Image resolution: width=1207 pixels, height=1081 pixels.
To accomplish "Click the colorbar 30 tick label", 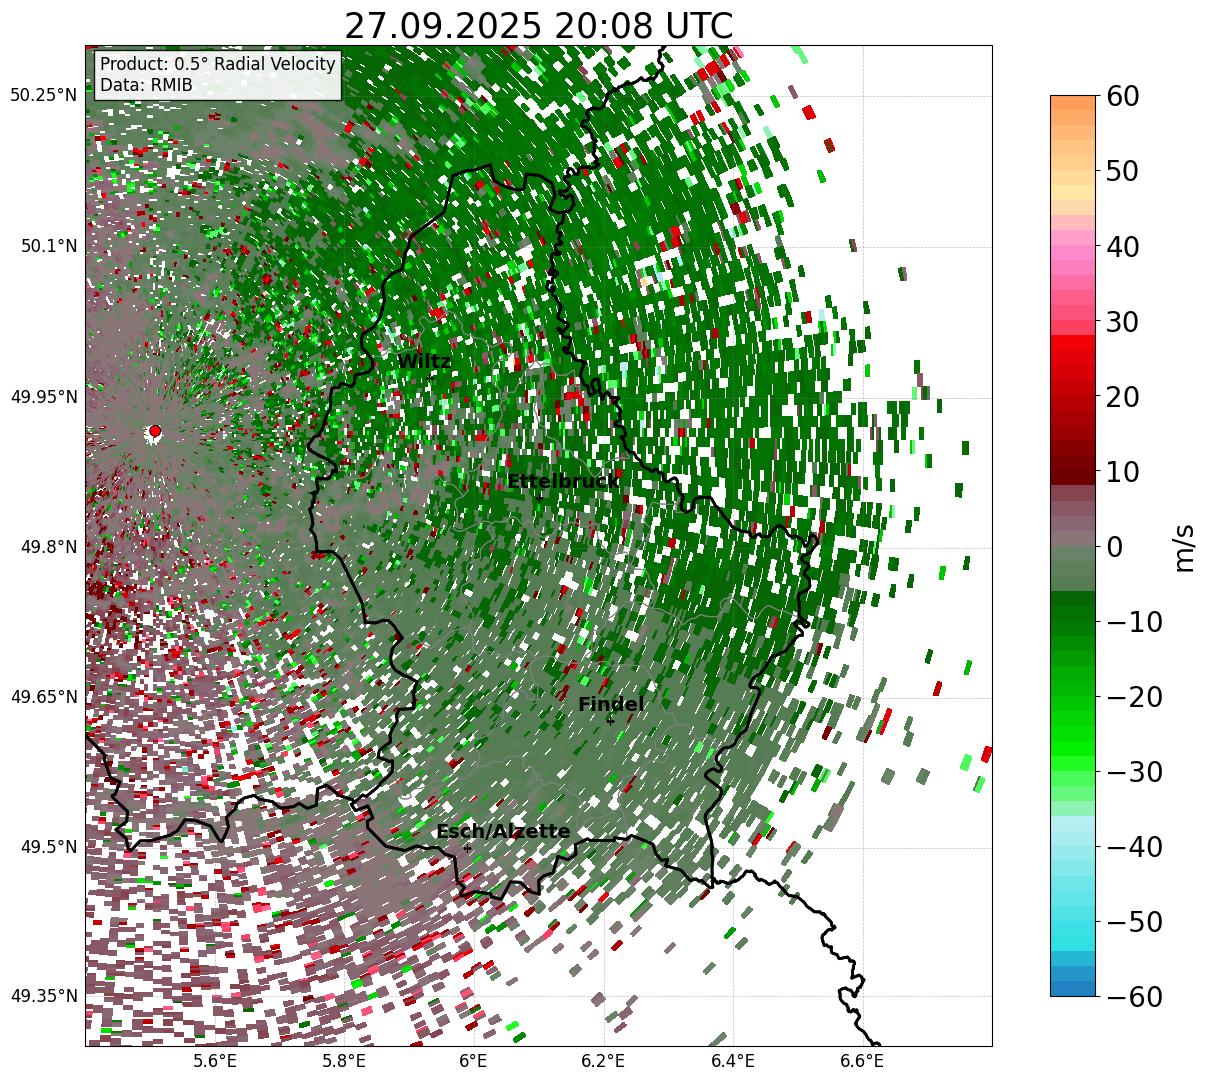I will coord(1124,322).
